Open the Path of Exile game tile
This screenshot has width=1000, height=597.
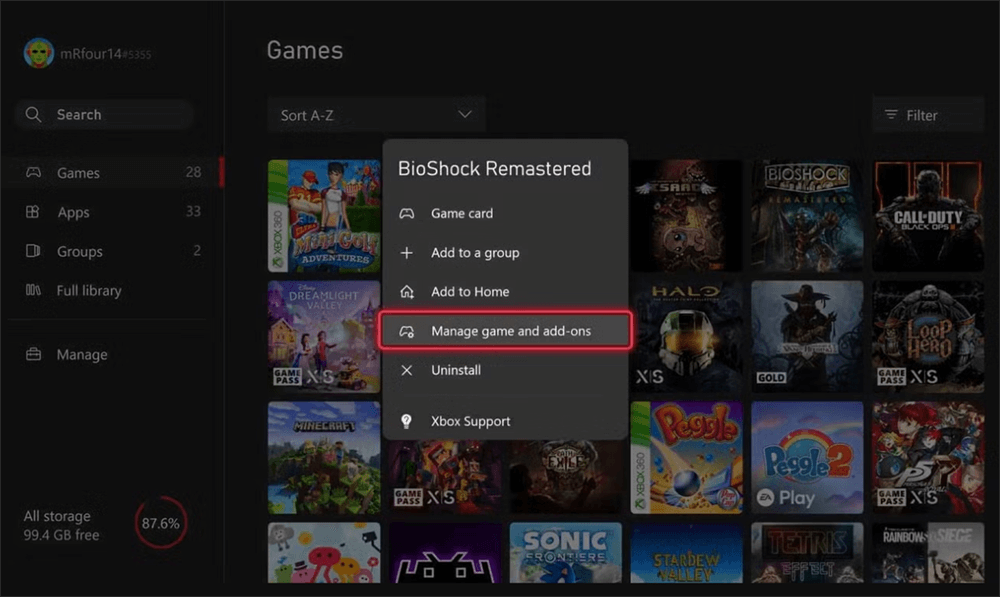pyautogui.click(x=565, y=477)
